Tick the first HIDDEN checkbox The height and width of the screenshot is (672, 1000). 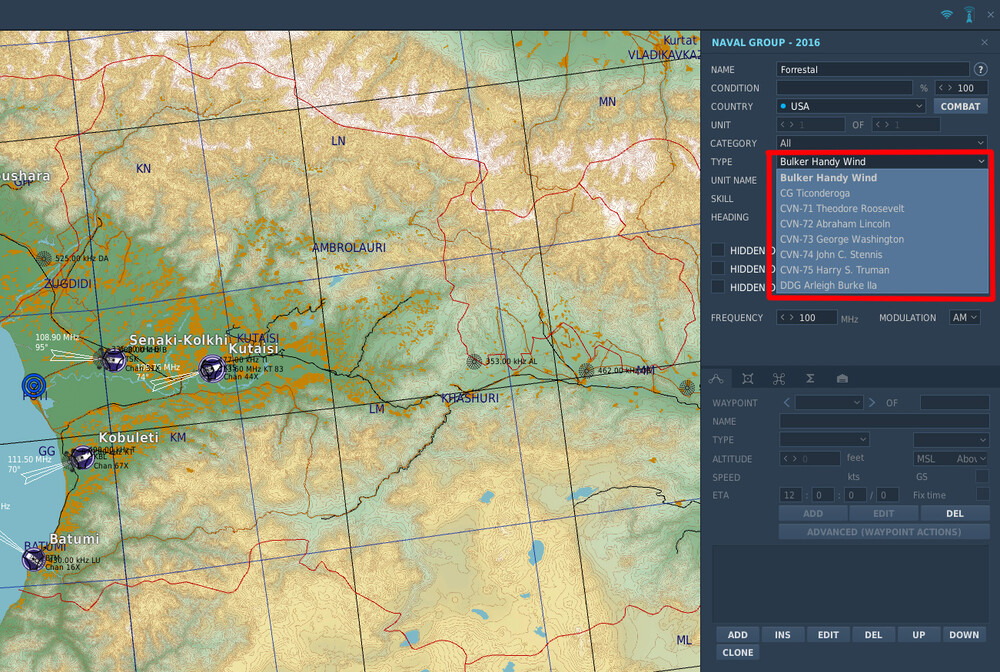tap(718, 250)
